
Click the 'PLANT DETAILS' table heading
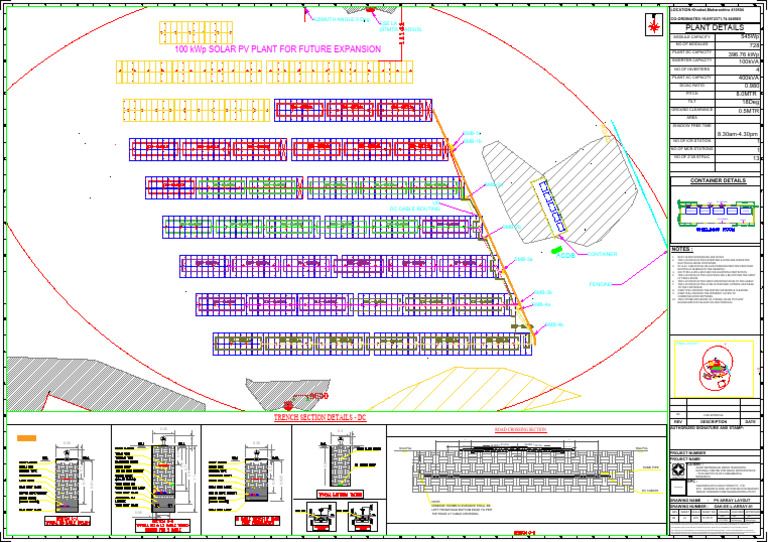coord(715,28)
